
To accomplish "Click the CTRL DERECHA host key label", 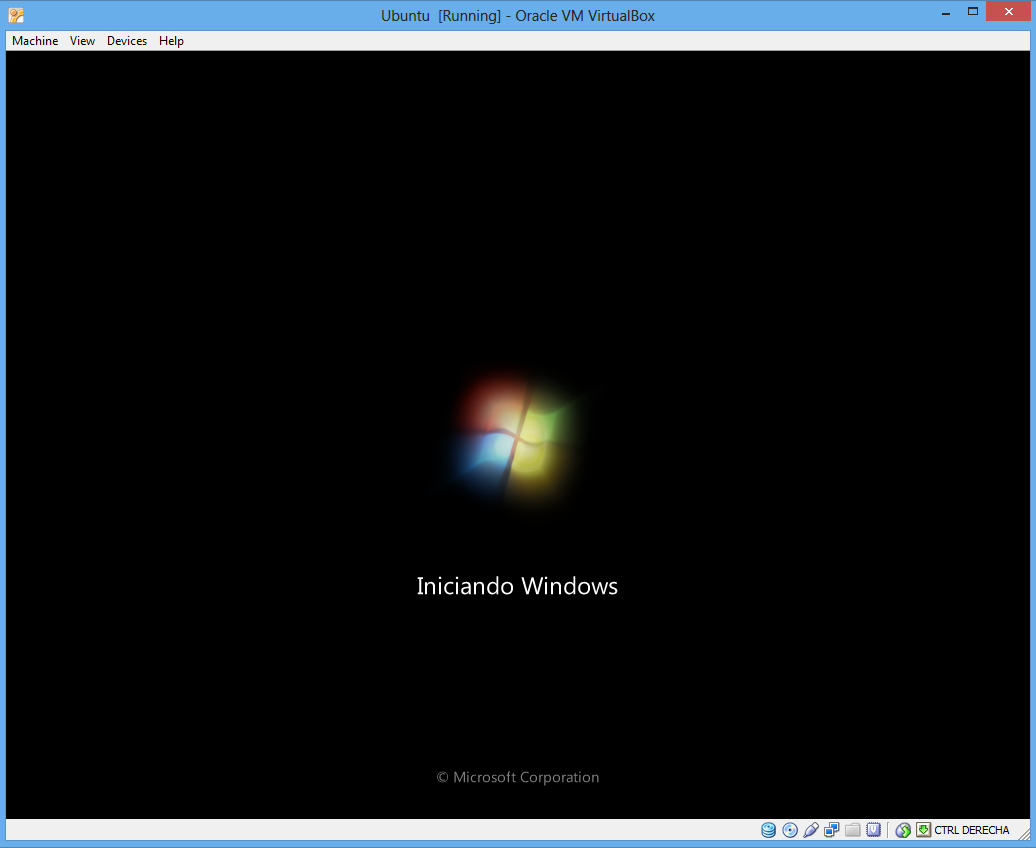I will coord(972,830).
